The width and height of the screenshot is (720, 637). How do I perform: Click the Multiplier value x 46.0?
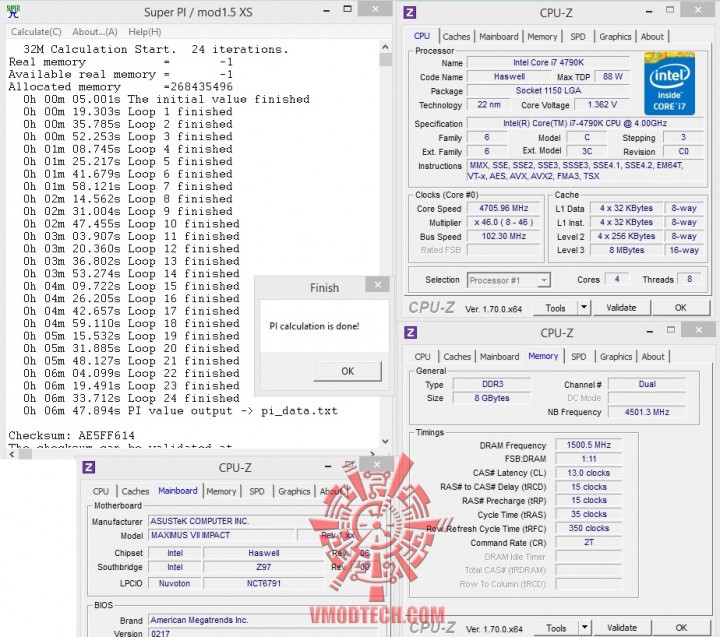[504, 222]
